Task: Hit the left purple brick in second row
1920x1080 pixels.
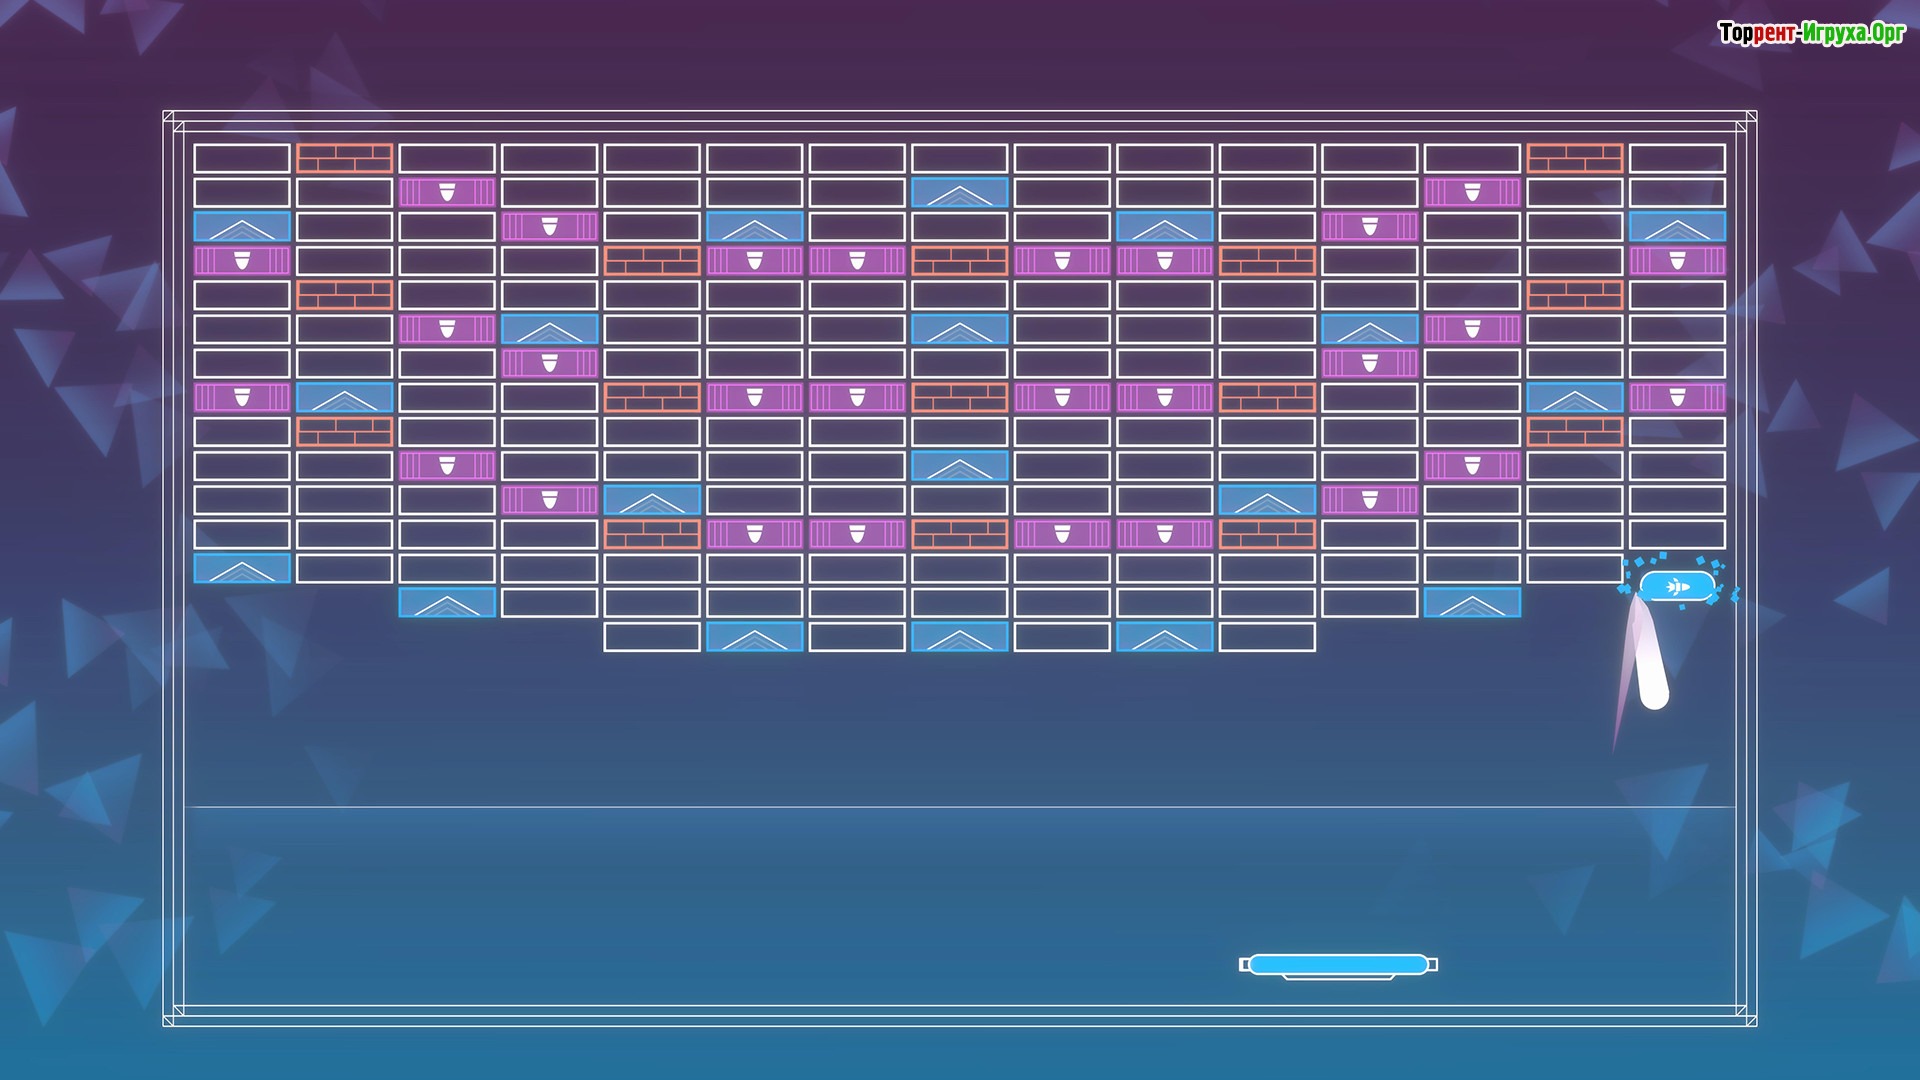Action: [447, 193]
